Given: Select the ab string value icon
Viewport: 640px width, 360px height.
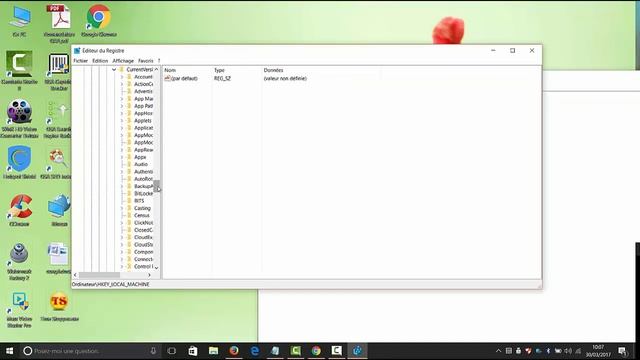Looking at the screenshot, I should (167, 78).
